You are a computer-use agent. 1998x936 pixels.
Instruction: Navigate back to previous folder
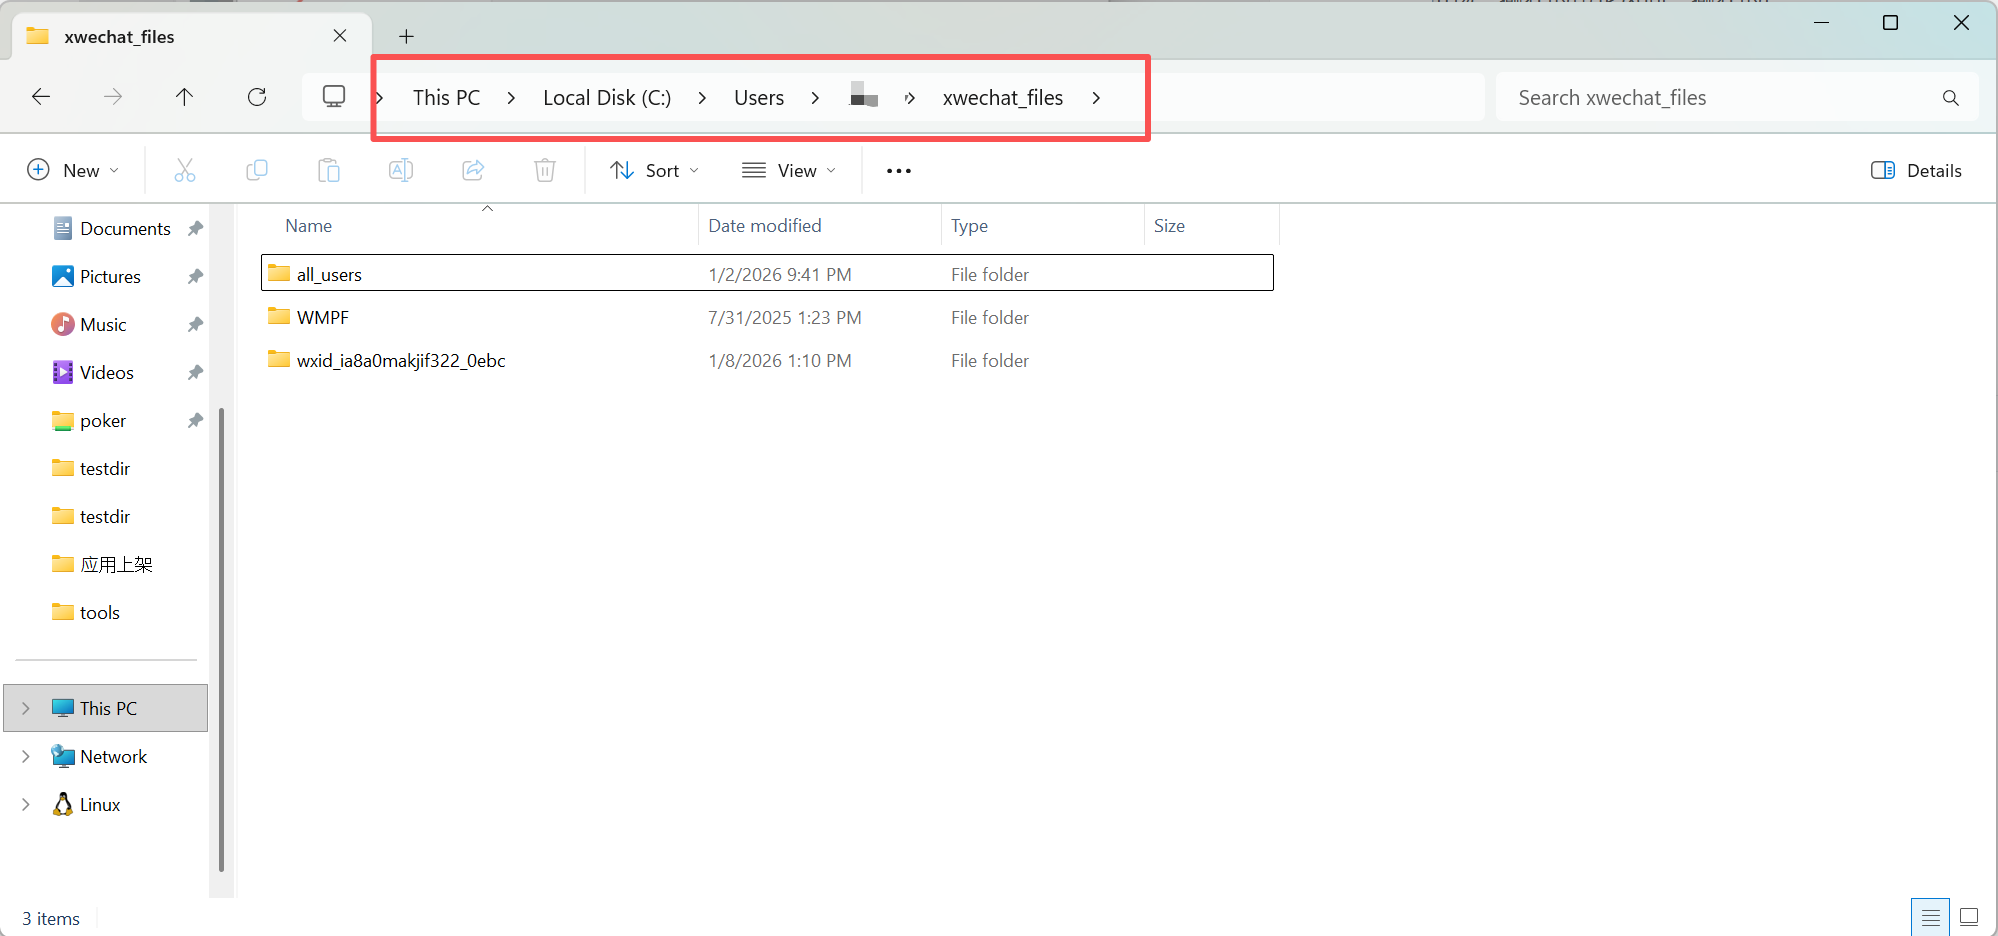pyautogui.click(x=41, y=97)
